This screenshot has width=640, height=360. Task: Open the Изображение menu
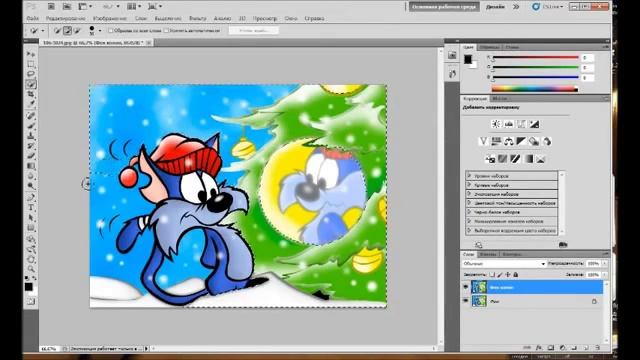pos(110,19)
